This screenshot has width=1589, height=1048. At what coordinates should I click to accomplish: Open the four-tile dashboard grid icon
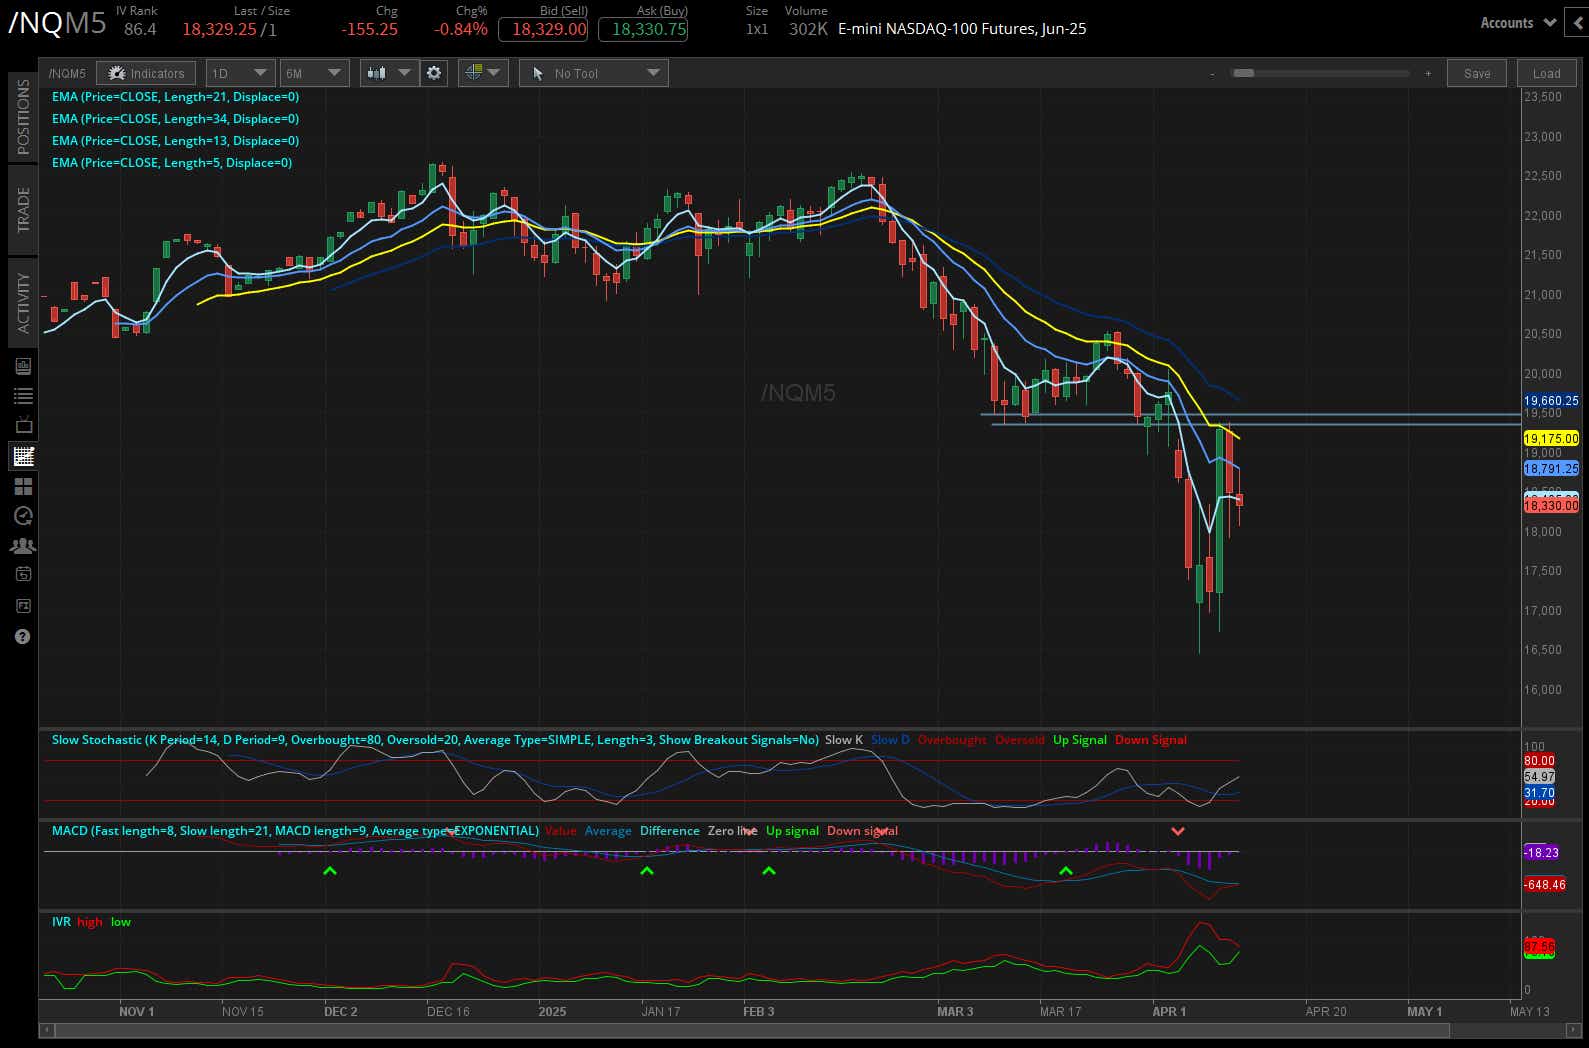tap(23, 486)
